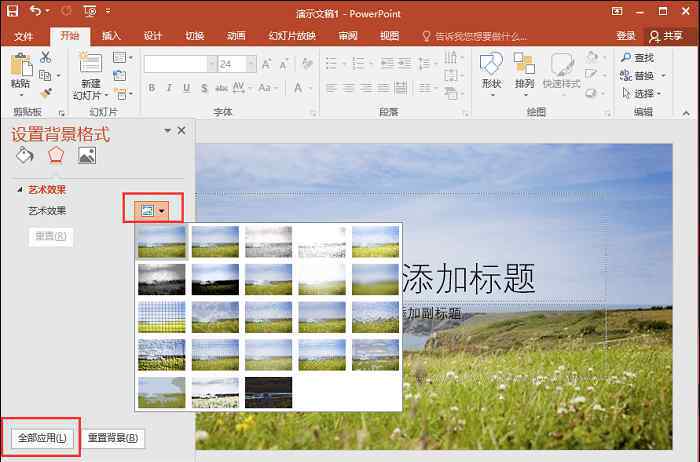Click the Save icon in title bar
This screenshot has height=462, width=700.
pos(12,12)
